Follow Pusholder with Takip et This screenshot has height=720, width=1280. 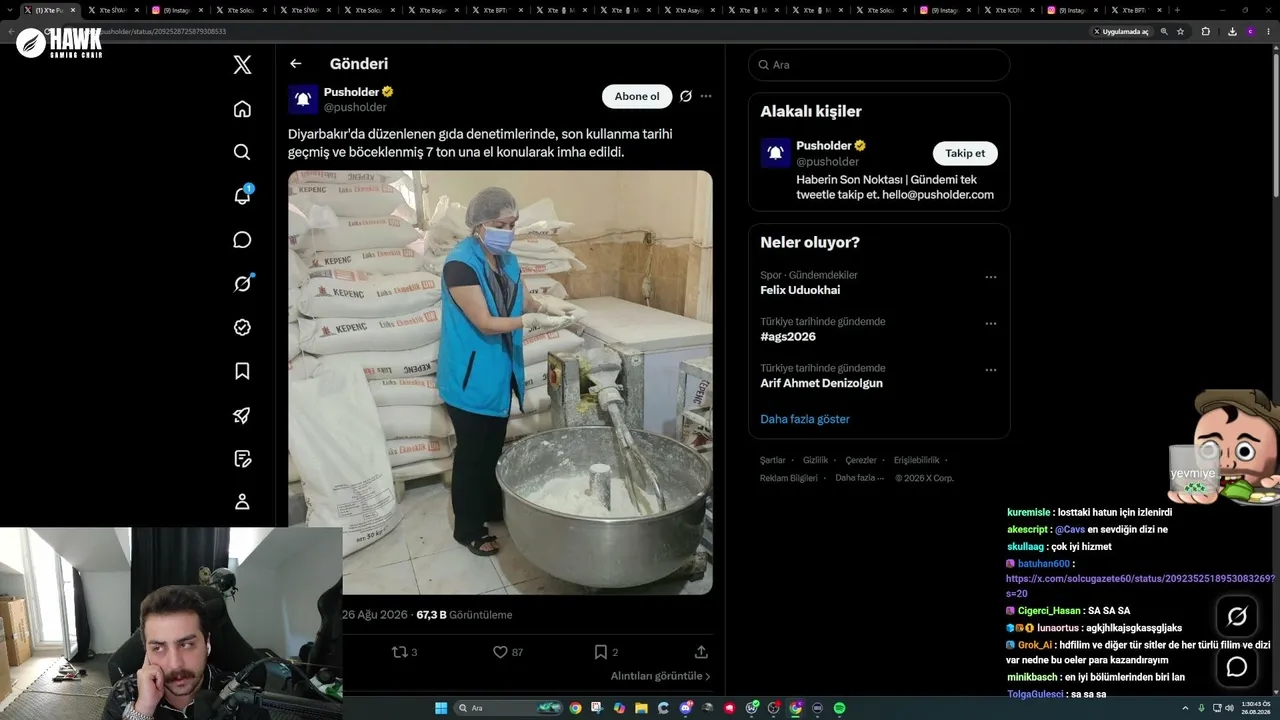pos(965,153)
